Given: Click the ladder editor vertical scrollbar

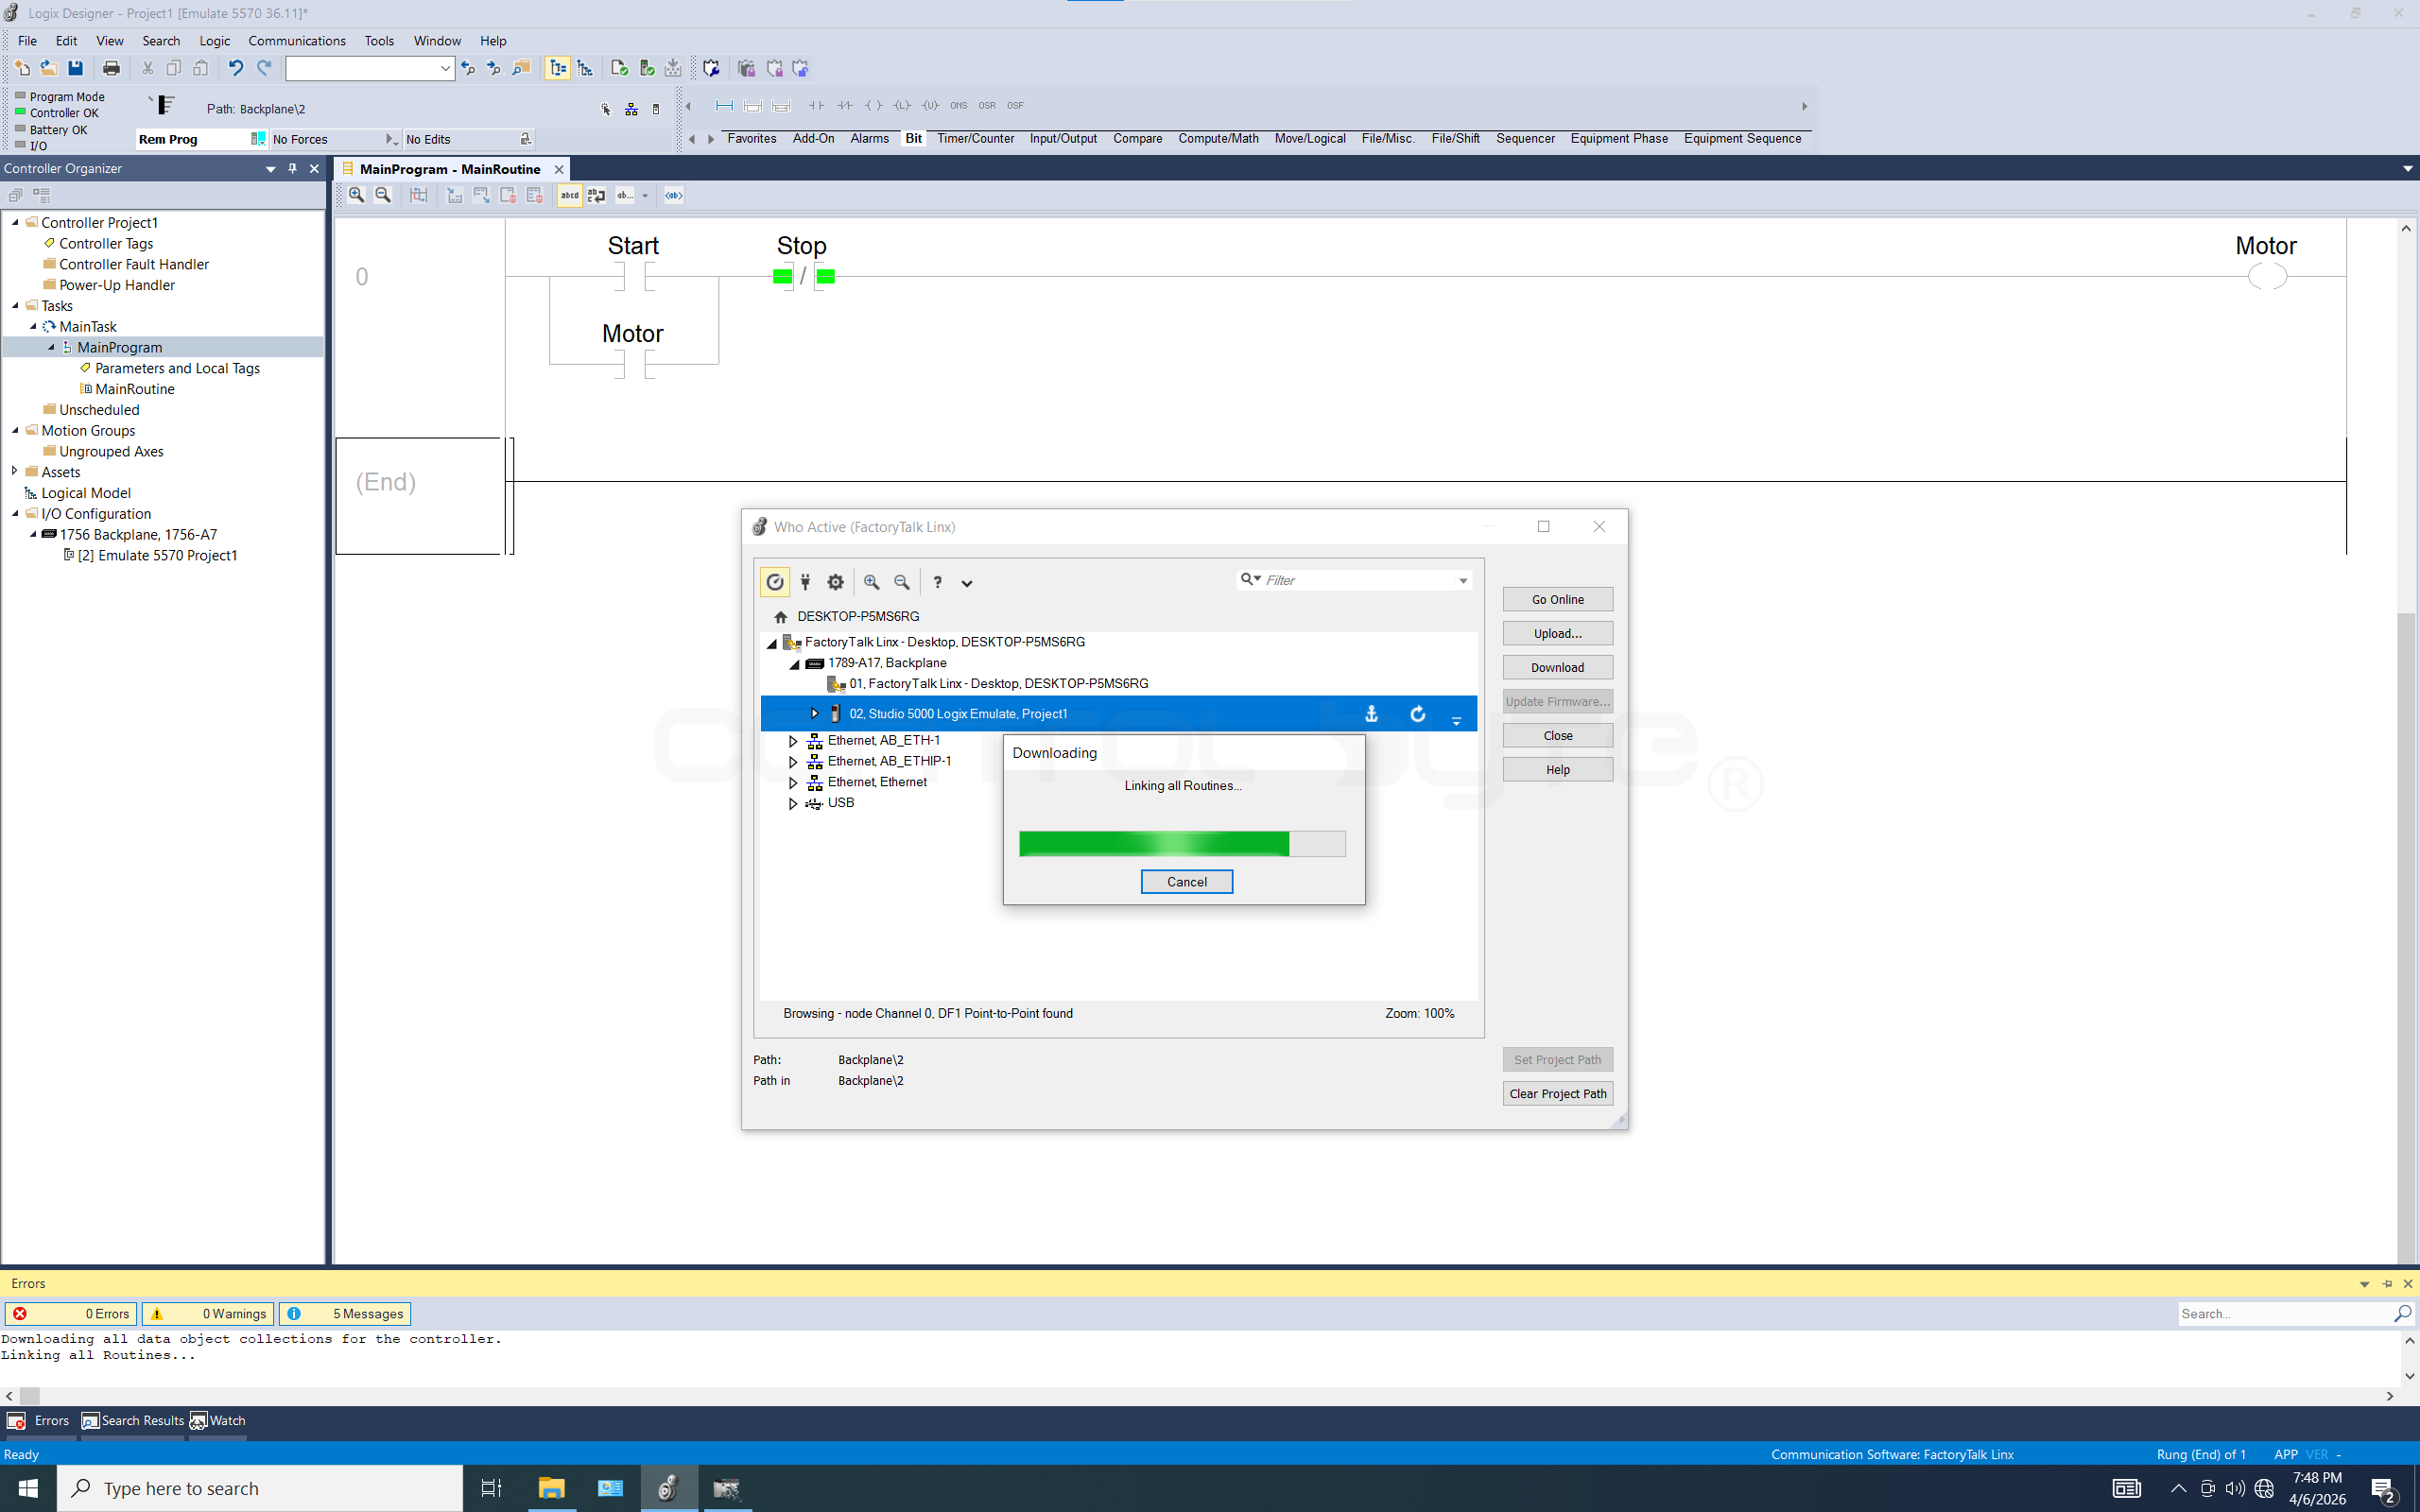Looking at the screenshot, I should click(2406, 741).
